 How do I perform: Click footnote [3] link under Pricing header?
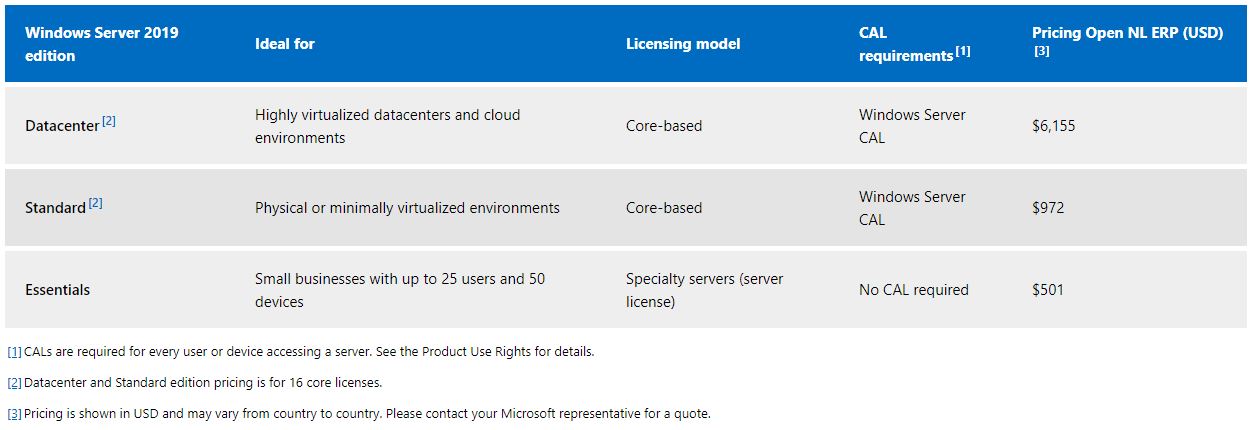coord(1041,52)
